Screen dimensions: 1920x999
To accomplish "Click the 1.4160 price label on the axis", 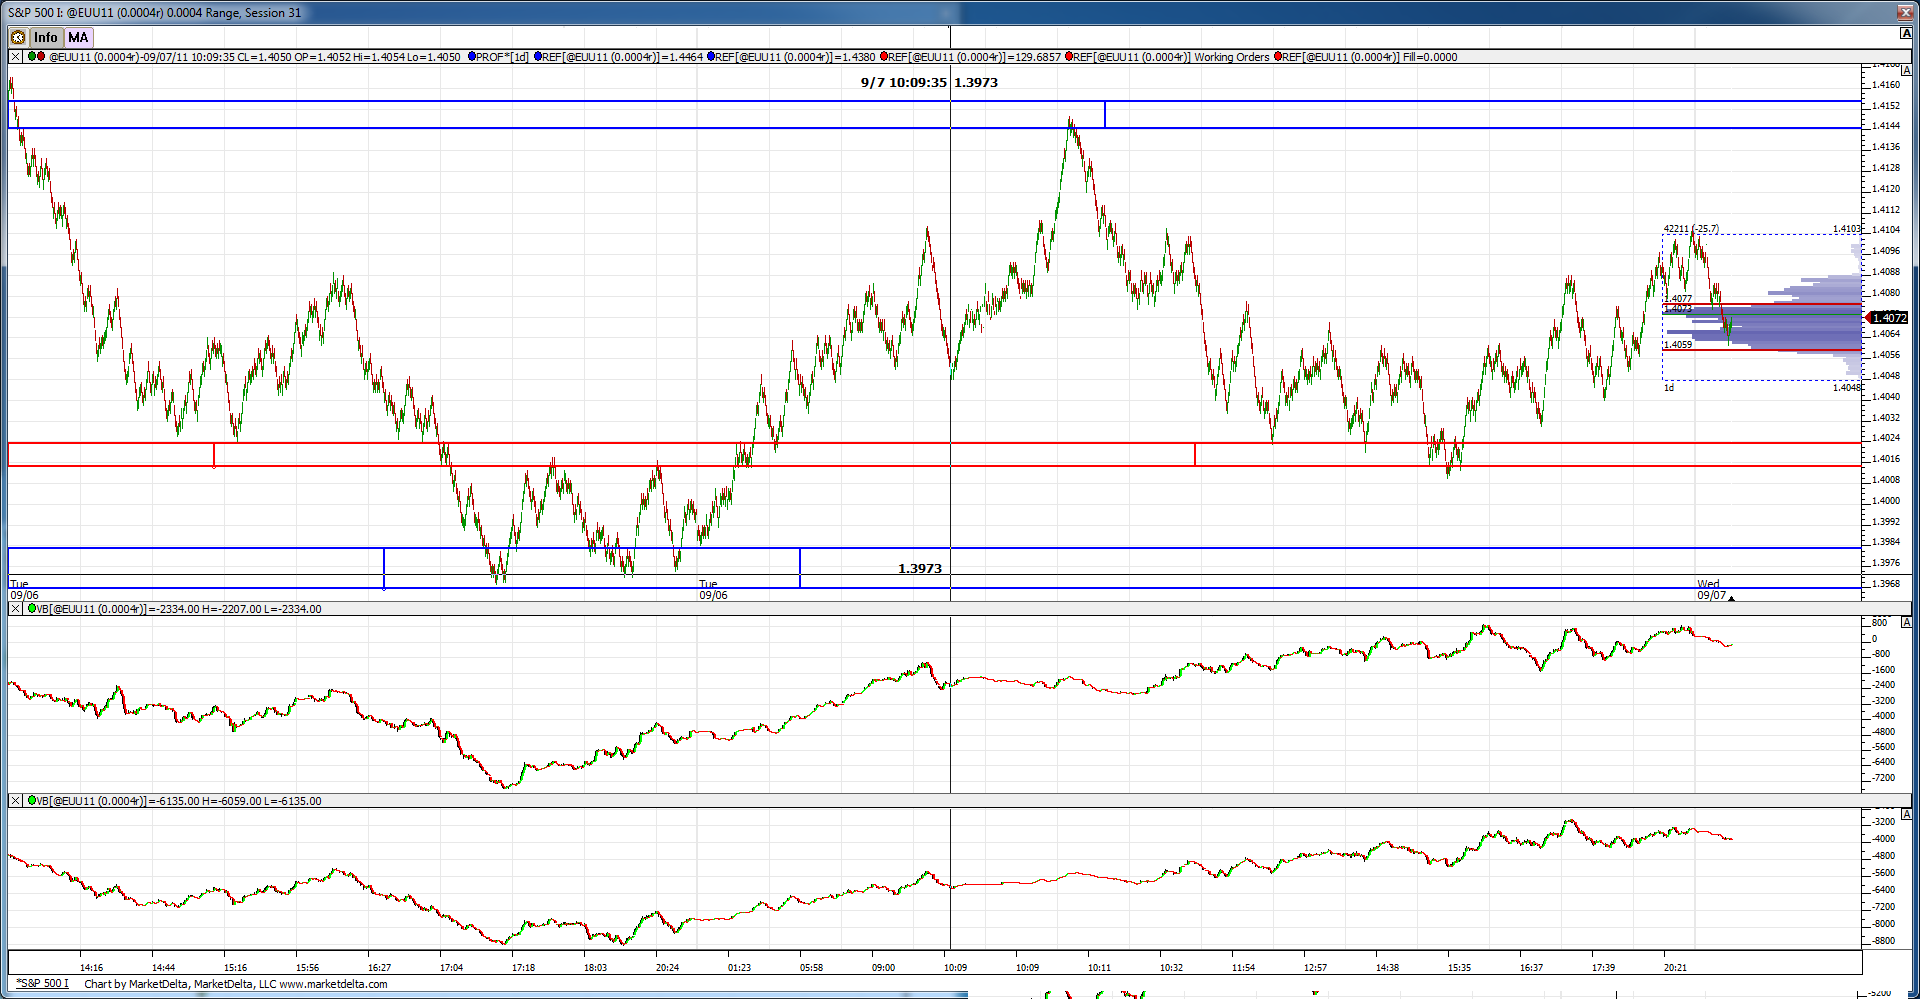I will click(1886, 85).
